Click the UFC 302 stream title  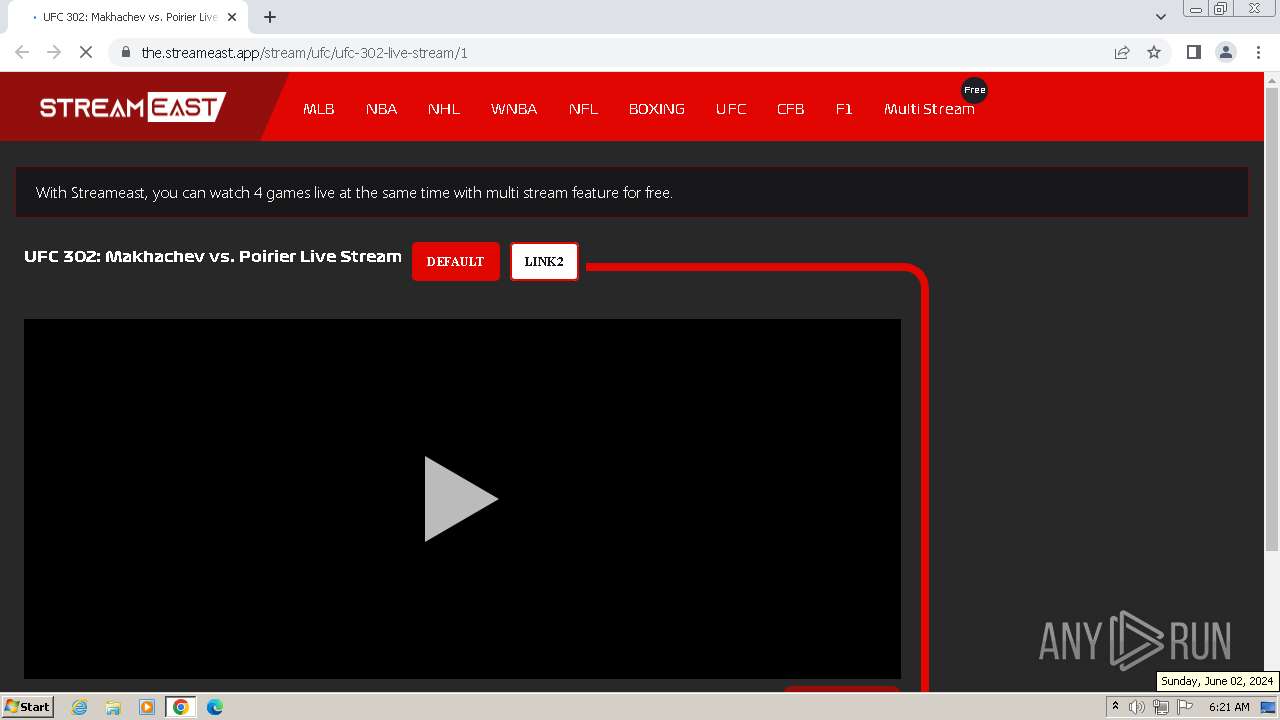[213, 256]
